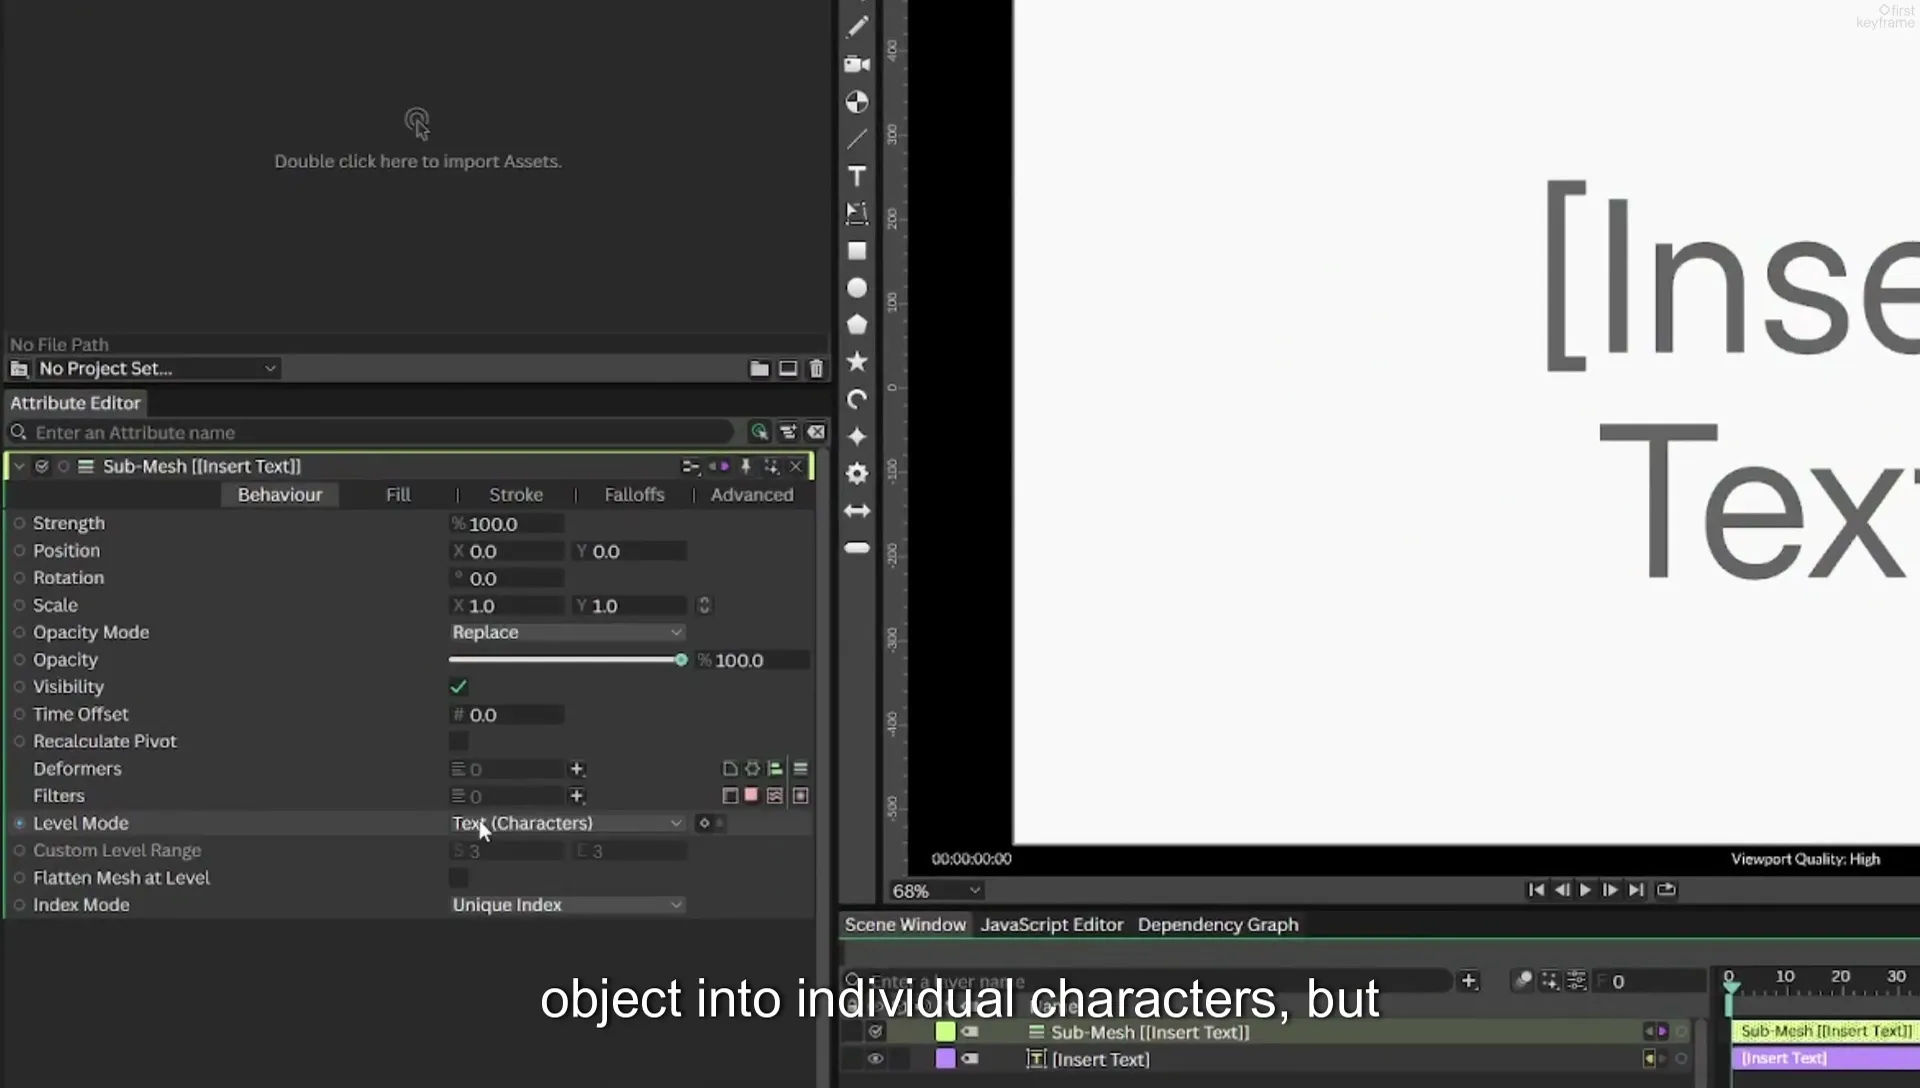
Task: Clear the attribute search filter icon
Action: click(x=816, y=432)
